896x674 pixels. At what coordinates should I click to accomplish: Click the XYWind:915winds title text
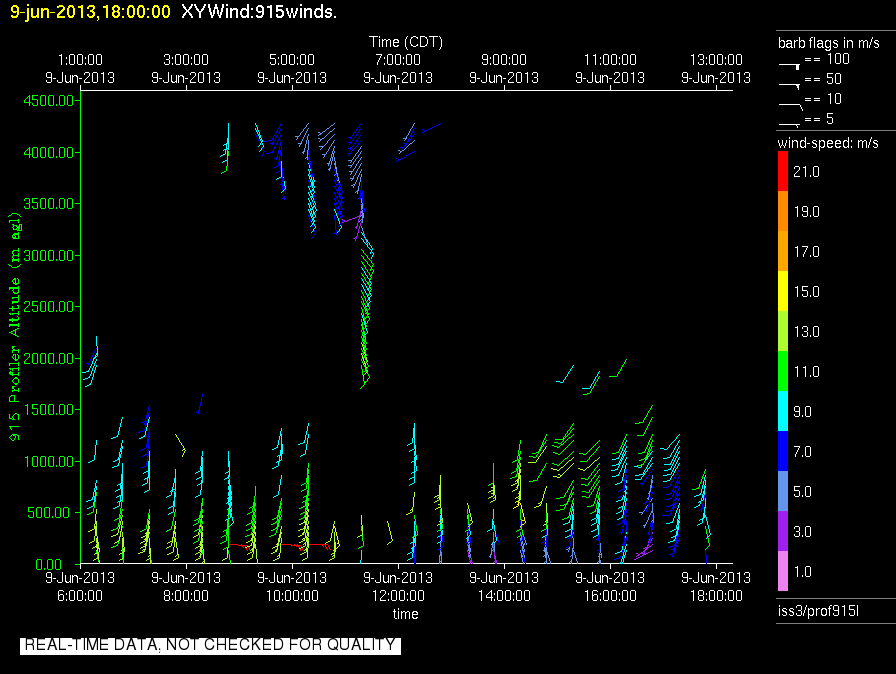point(258,12)
